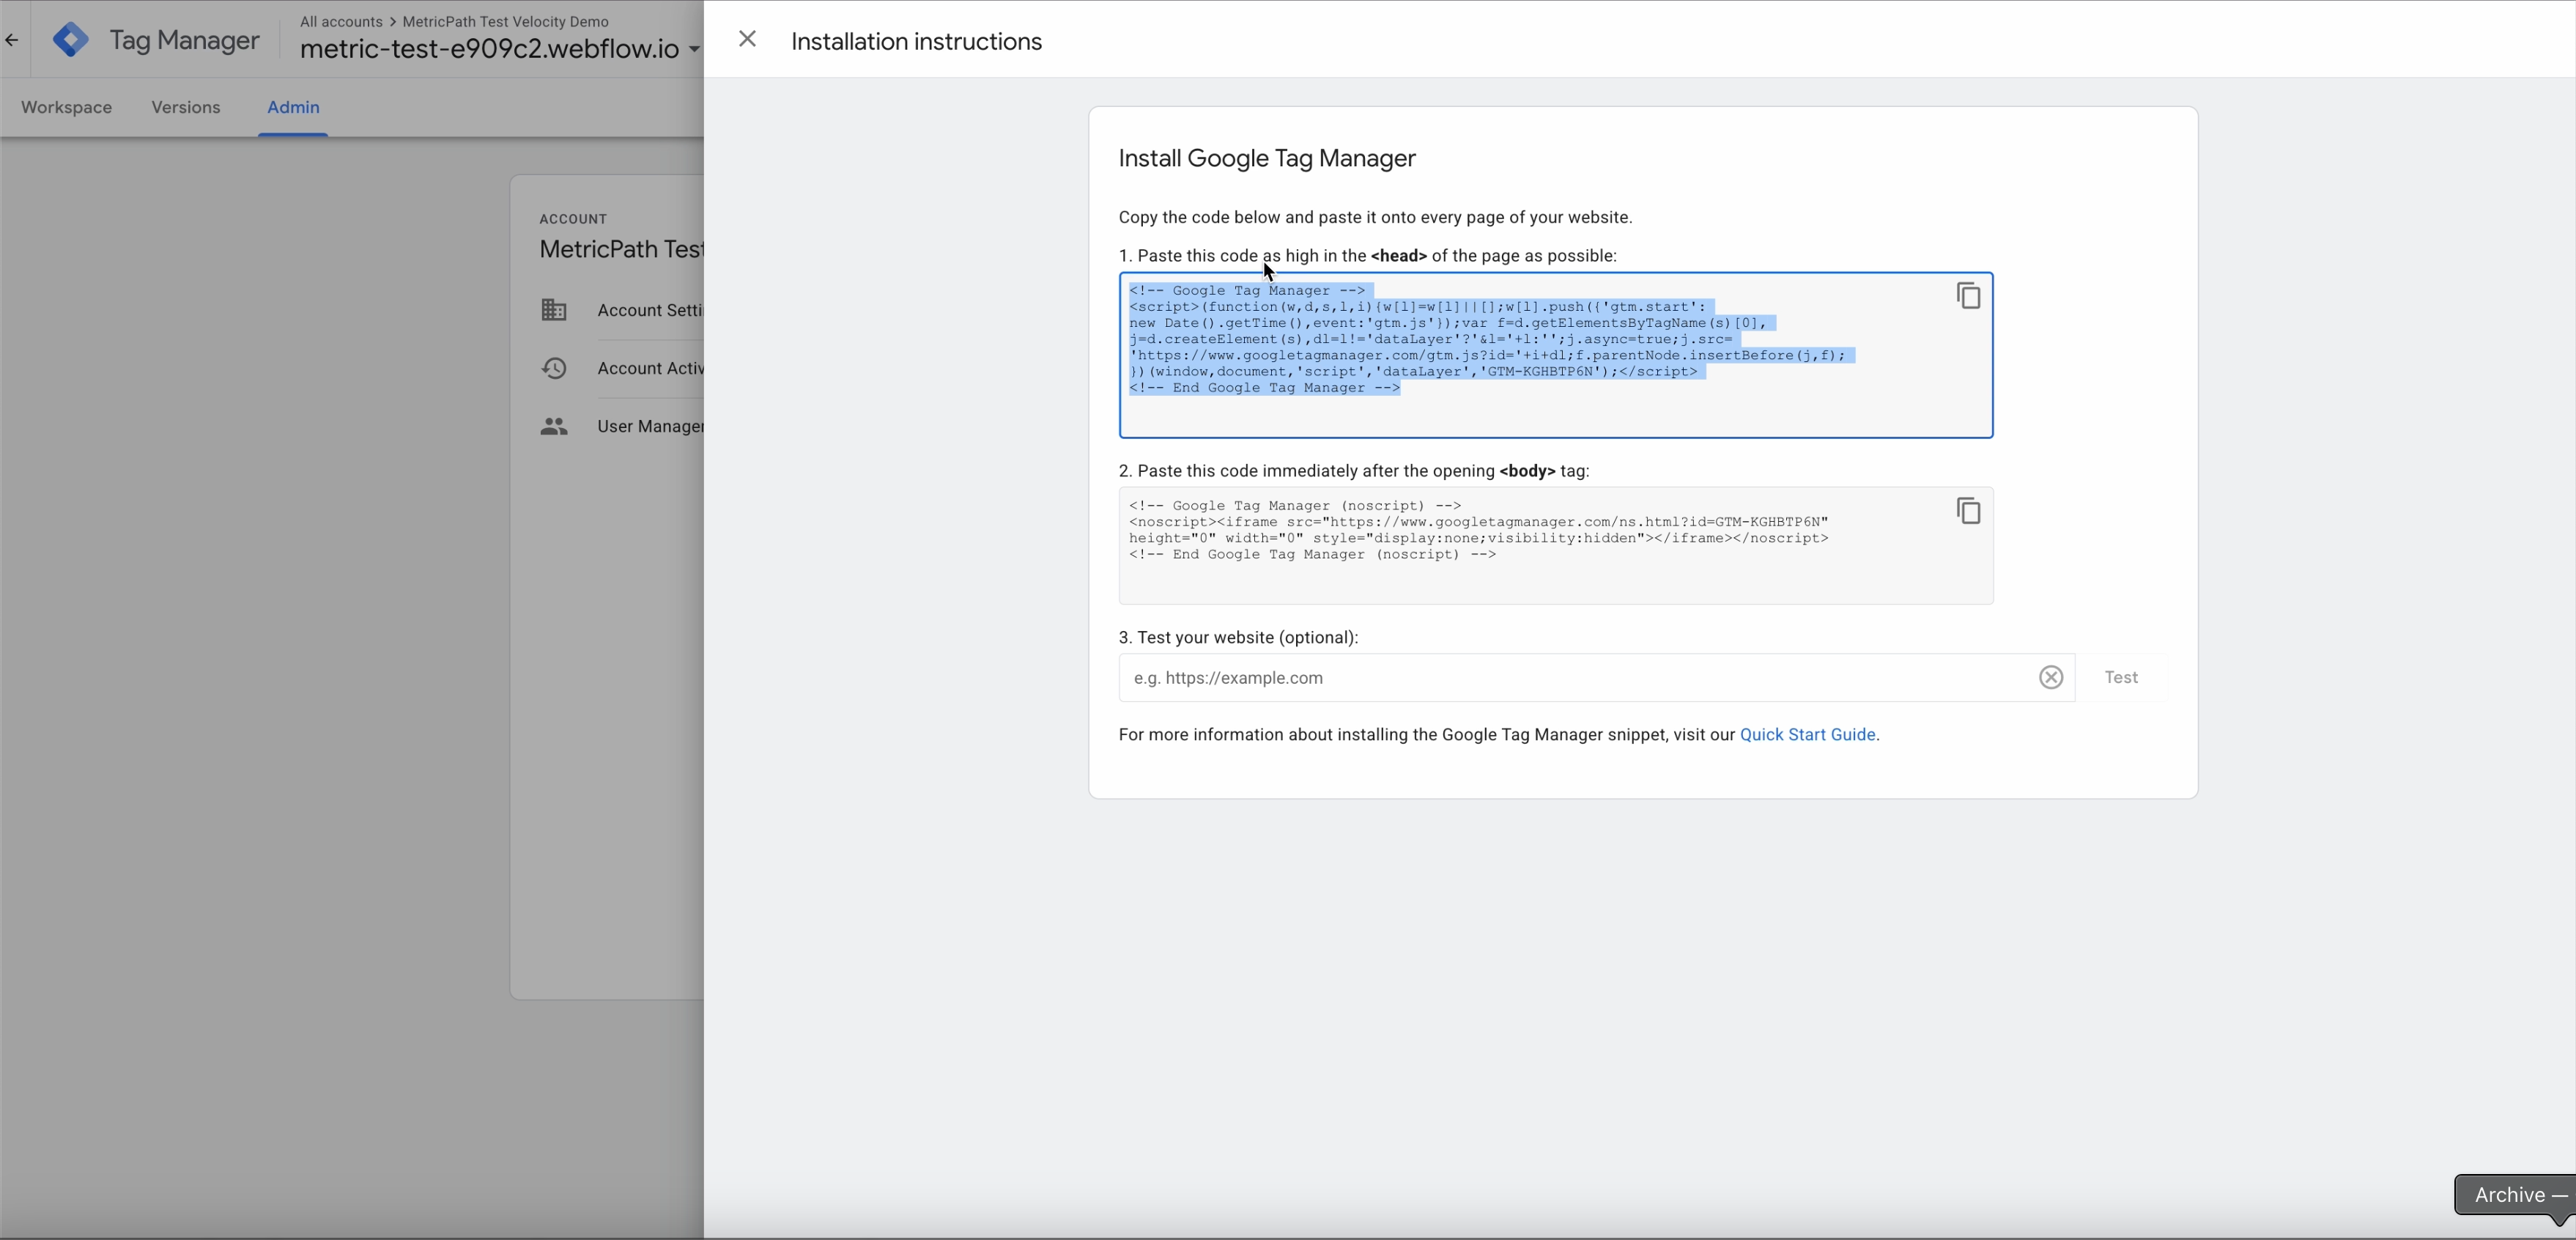
Task: Select the Admin tab
Action: click(293, 107)
